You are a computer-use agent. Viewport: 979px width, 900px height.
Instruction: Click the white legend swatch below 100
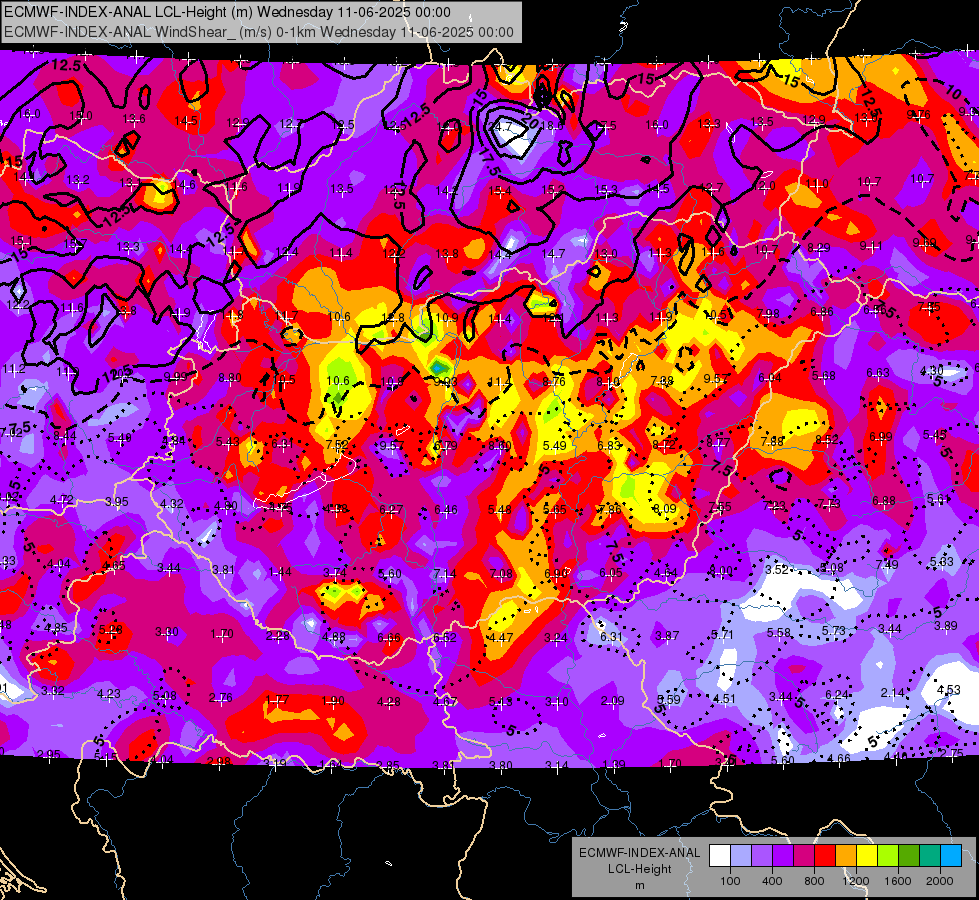coord(720,855)
